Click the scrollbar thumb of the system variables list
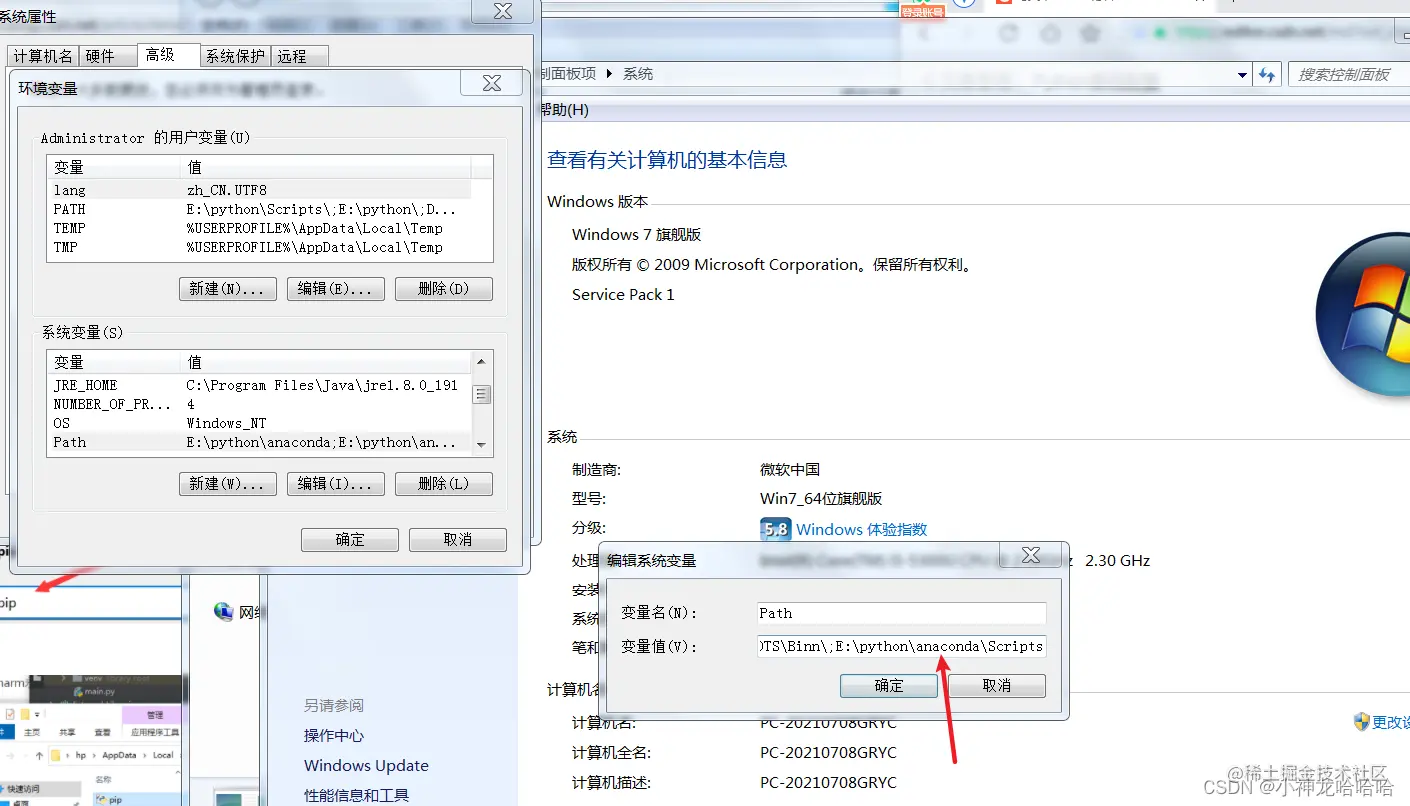1410x806 pixels. pyautogui.click(x=482, y=394)
